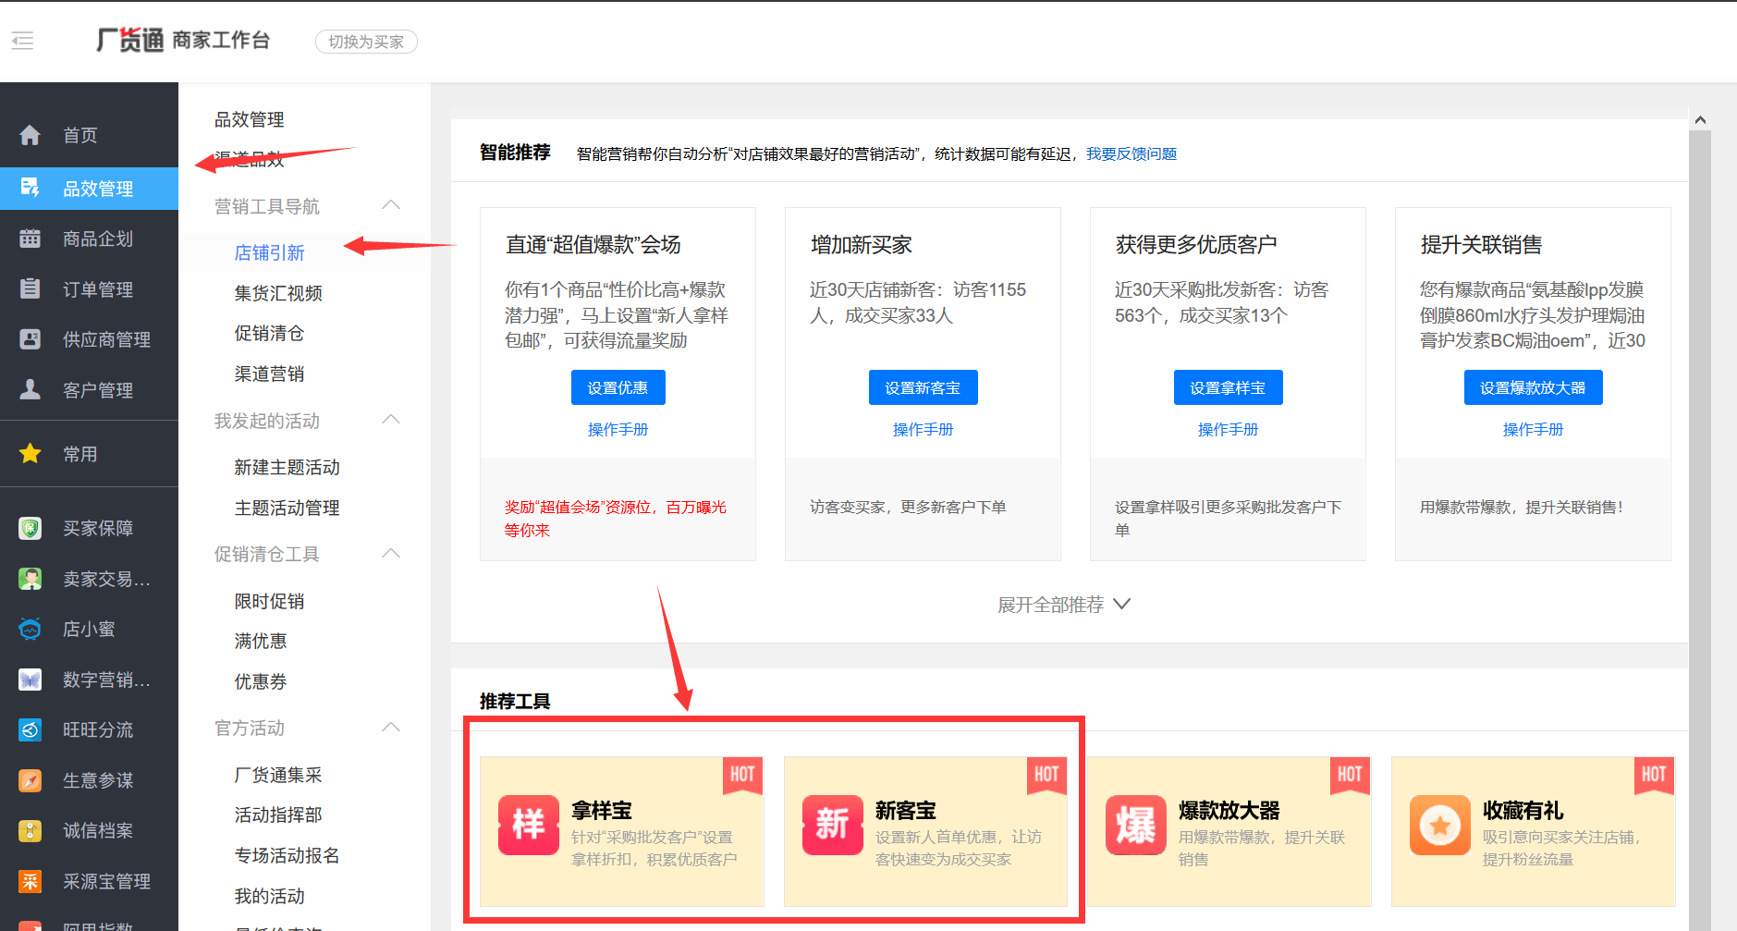This screenshot has height=931, width=1737.
Task: Click the star icon on 收藏有礼 card
Action: [1440, 824]
